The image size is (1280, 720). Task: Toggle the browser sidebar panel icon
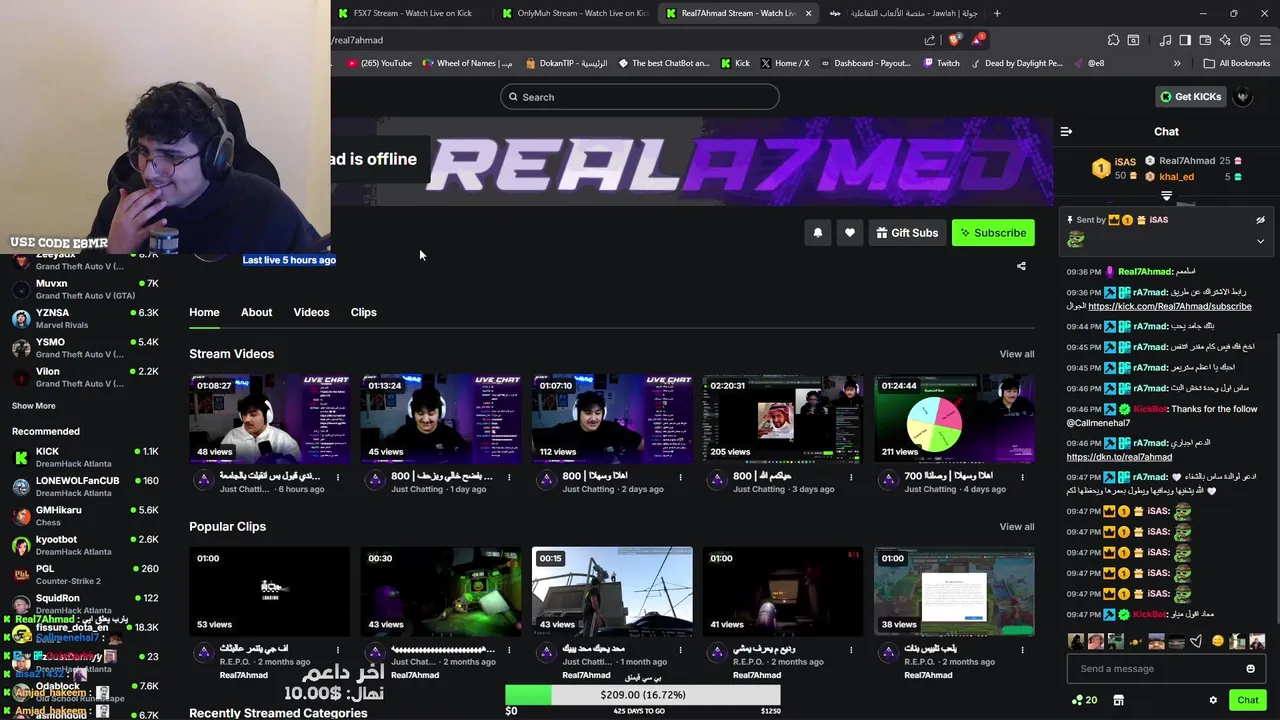tap(1185, 40)
